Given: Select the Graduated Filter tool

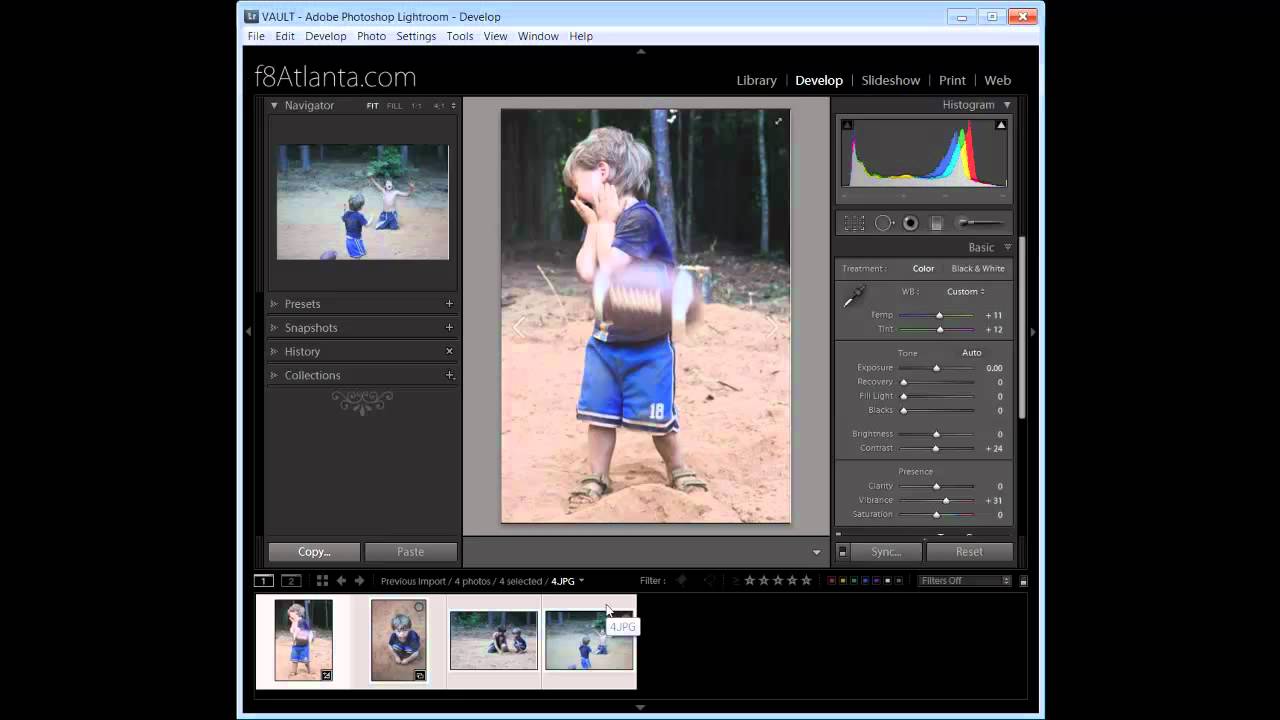Looking at the screenshot, I should pyautogui.click(x=937, y=223).
